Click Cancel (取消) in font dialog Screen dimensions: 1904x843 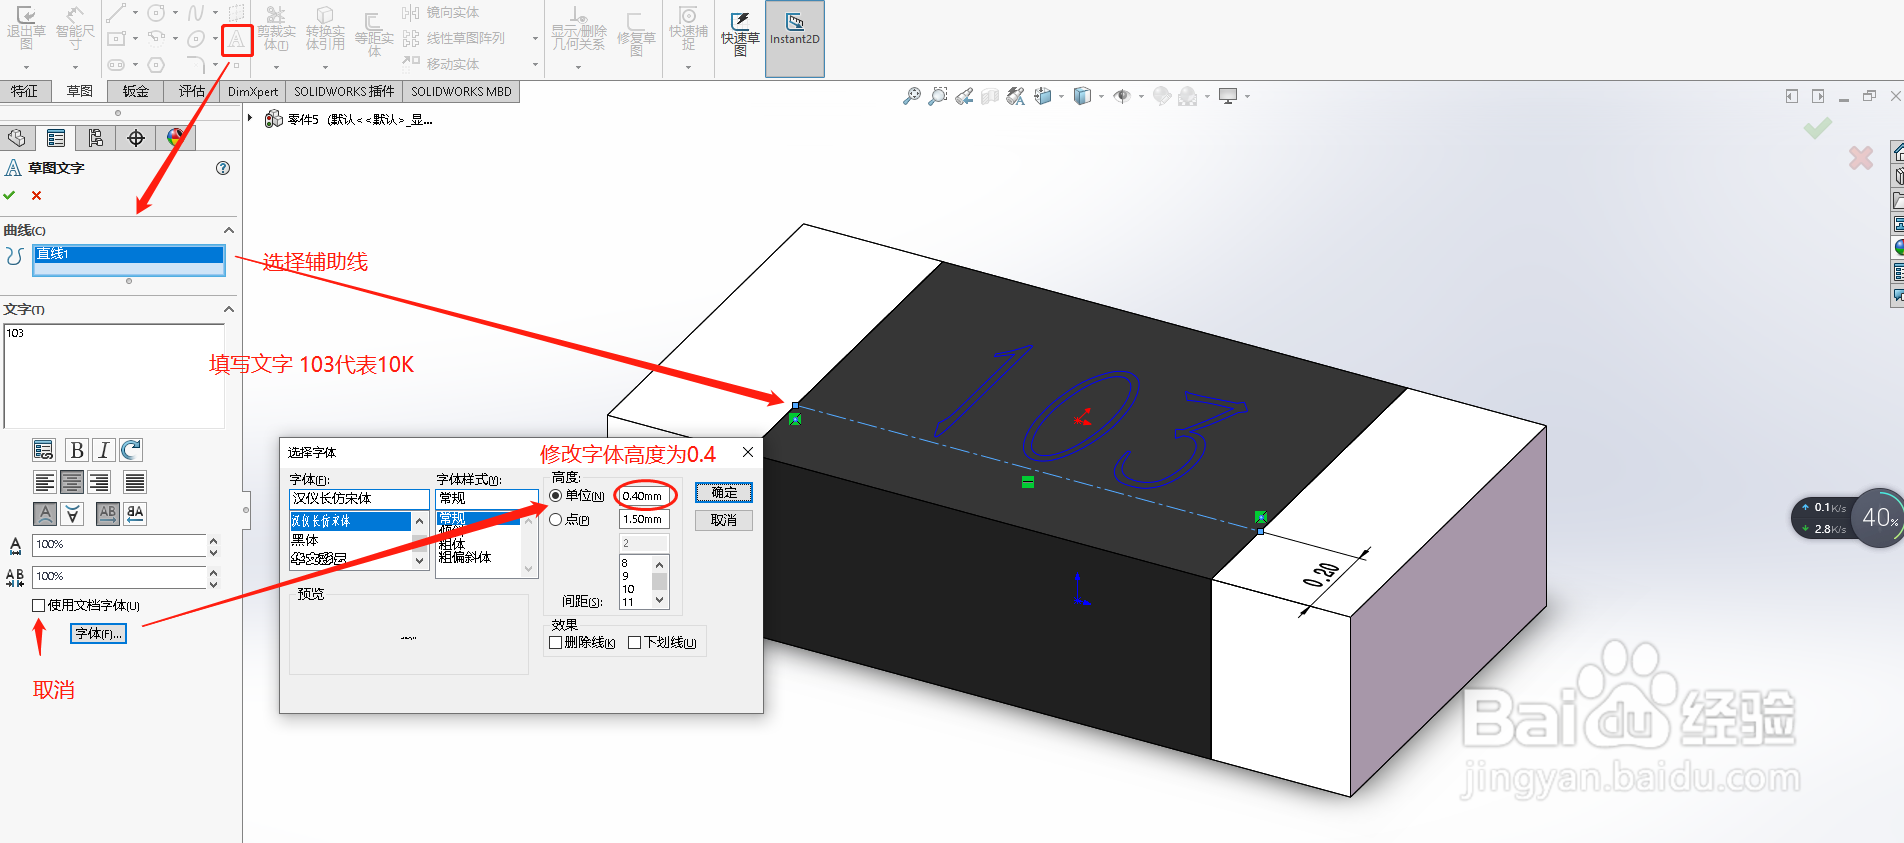(x=724, y=520)
